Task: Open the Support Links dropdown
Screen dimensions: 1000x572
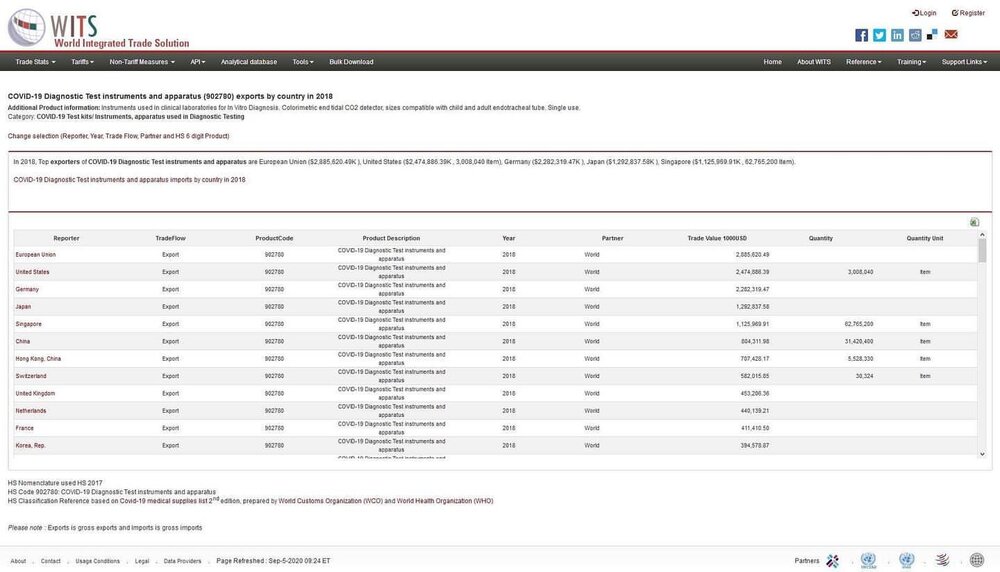Action: click(x=964, y=62)
